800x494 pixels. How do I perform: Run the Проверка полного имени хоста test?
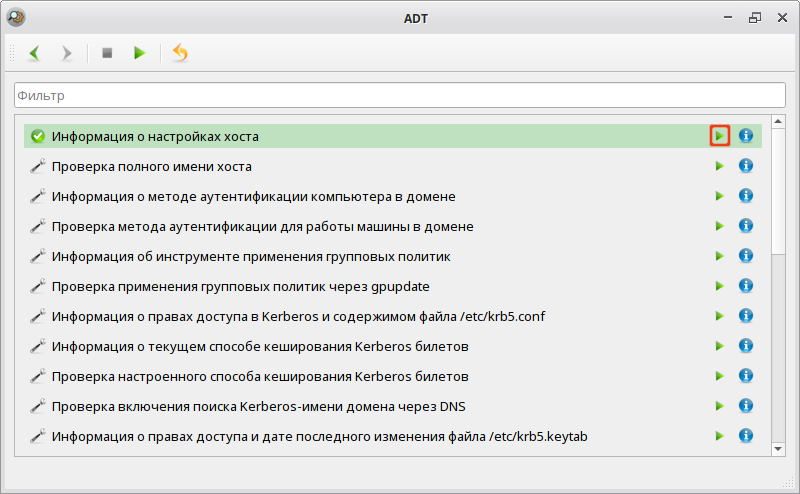tap(719, 166)
